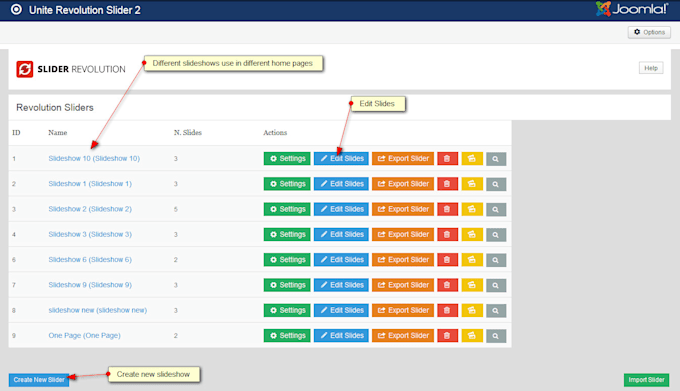Preview the slideshow new slider
The width and height of the screenshot is (680, 391).
(496, 310)
